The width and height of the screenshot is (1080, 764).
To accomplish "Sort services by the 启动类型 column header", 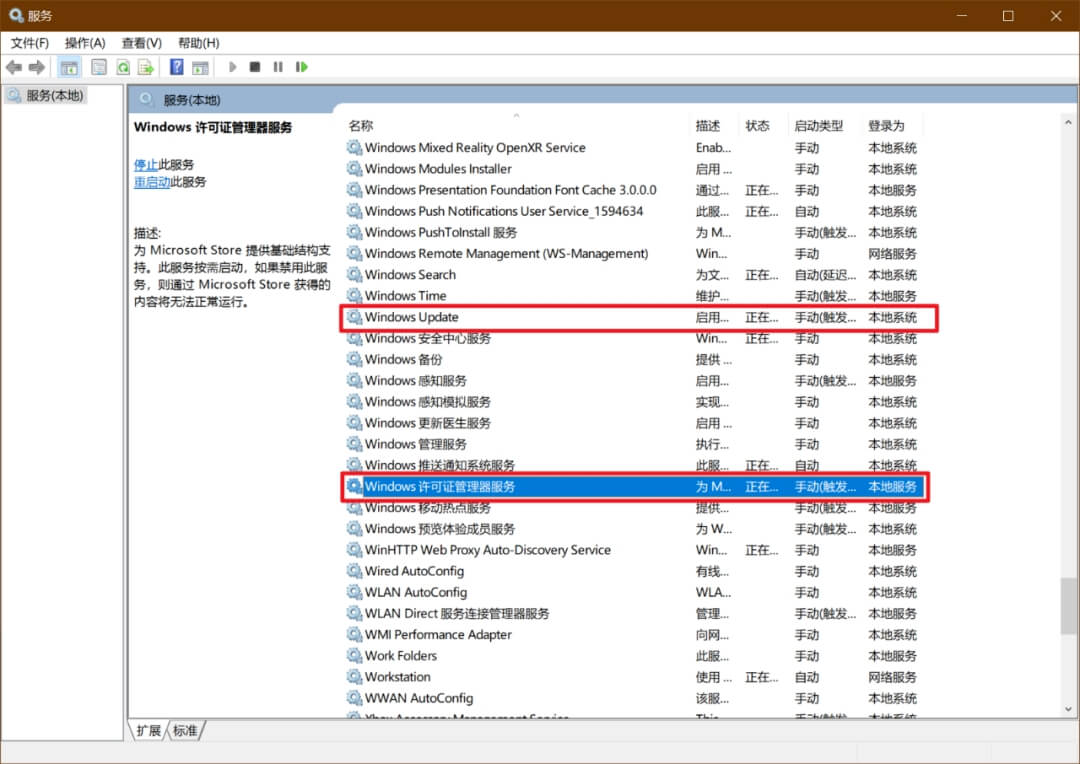I will [x=818, y=126].
